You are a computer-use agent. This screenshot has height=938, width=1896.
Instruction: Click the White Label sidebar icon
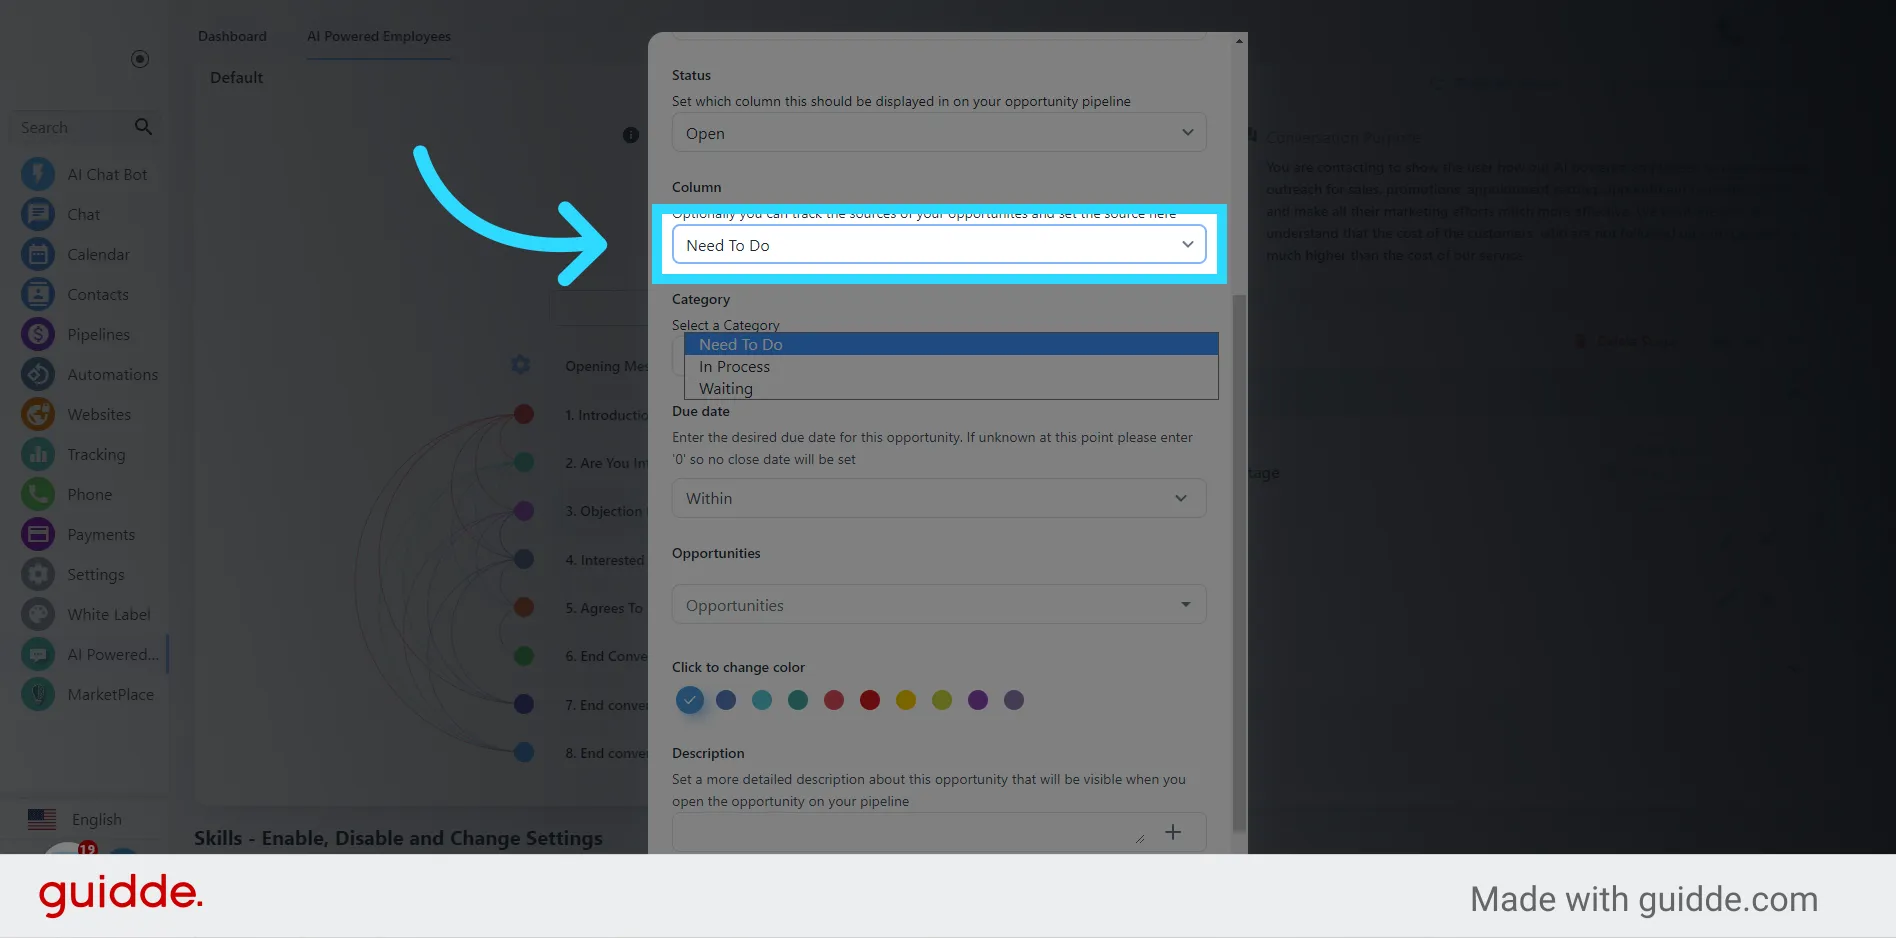point(38,614)
